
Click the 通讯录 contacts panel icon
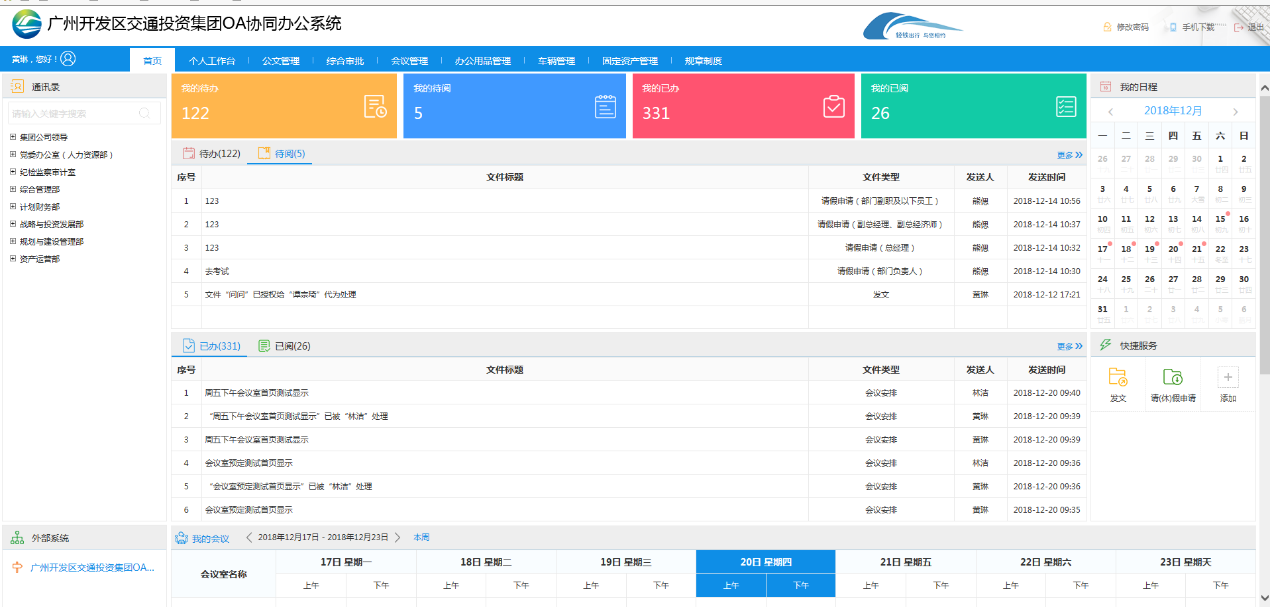pos(18,87)
